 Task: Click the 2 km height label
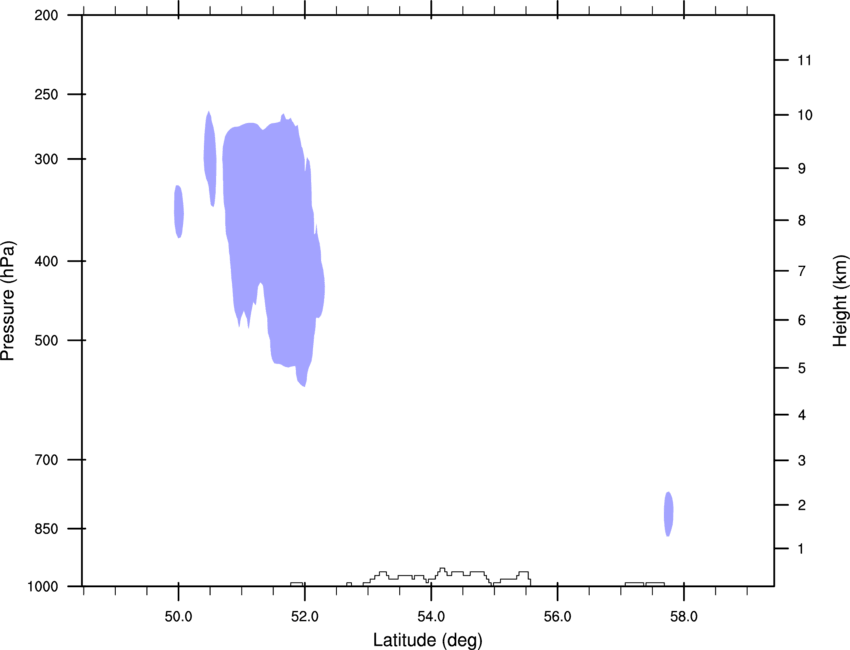[x=802, y=505]
